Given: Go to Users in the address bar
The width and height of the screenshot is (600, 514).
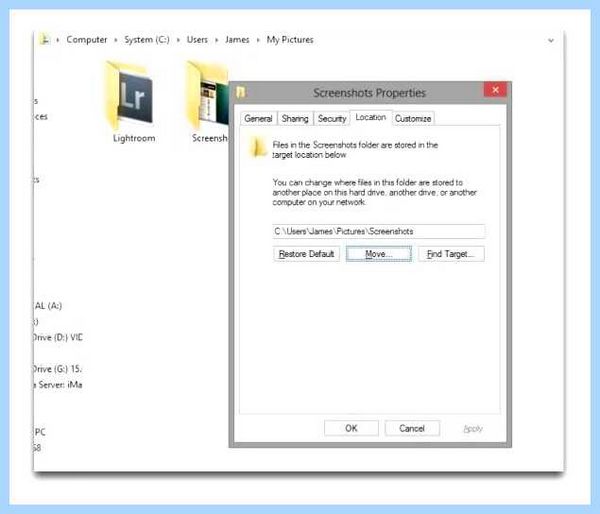Looking at the screenshot, I should [x=197, y=40].
